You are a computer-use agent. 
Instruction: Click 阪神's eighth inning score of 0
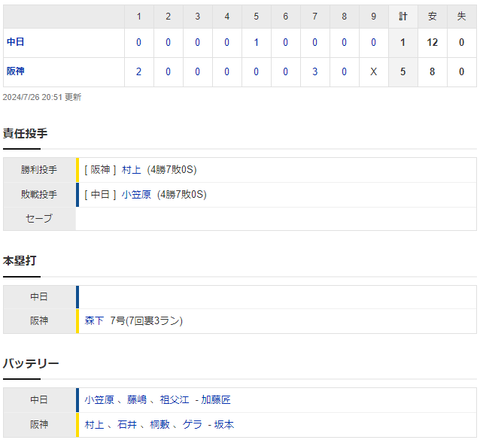pos(344,72)
